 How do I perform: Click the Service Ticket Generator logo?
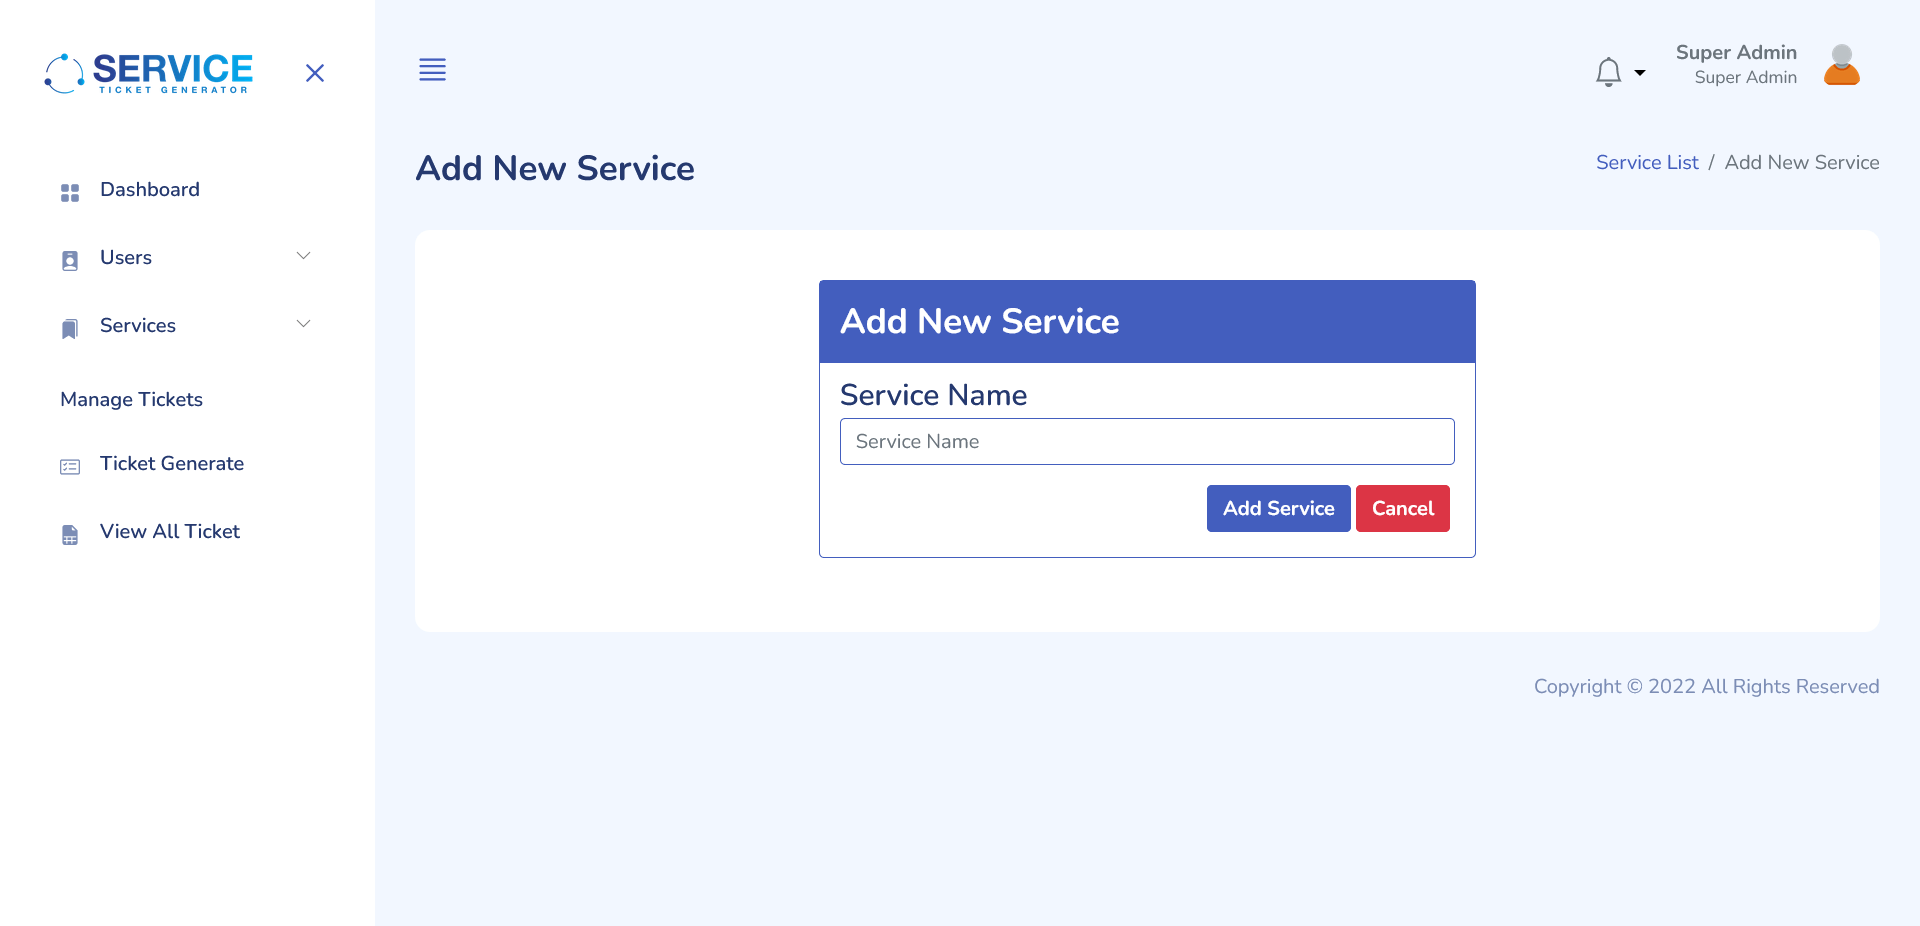click(x=149, y=73)
